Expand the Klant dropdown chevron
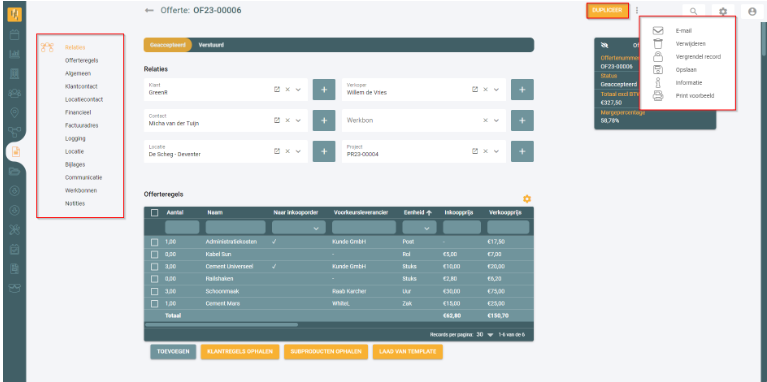767x382 pixels. click(x=298, y=90)
